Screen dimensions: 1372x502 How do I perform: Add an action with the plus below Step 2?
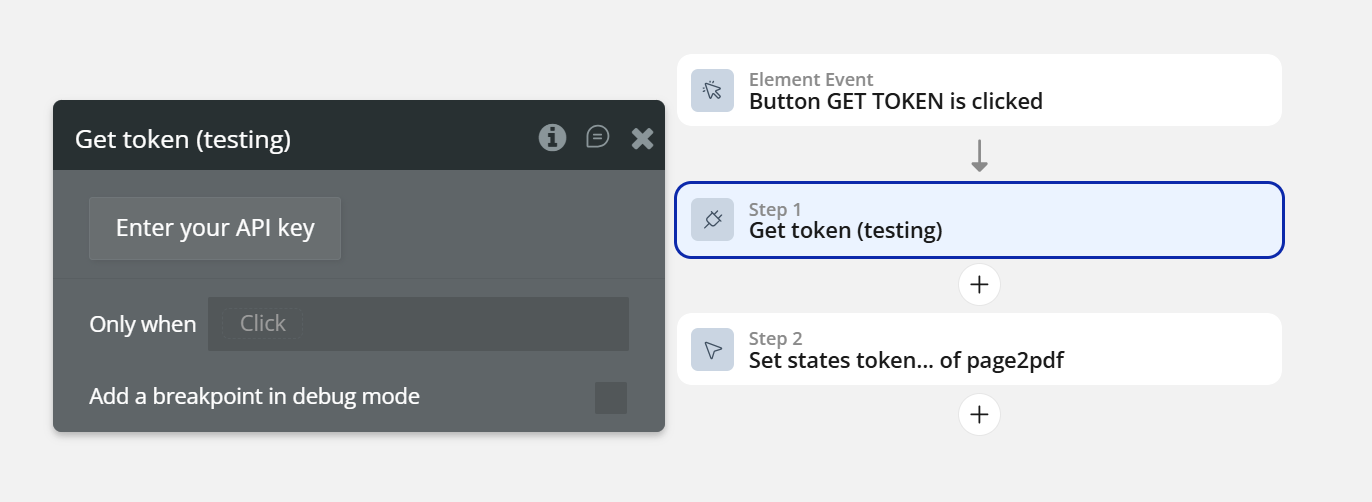point(979,414)
